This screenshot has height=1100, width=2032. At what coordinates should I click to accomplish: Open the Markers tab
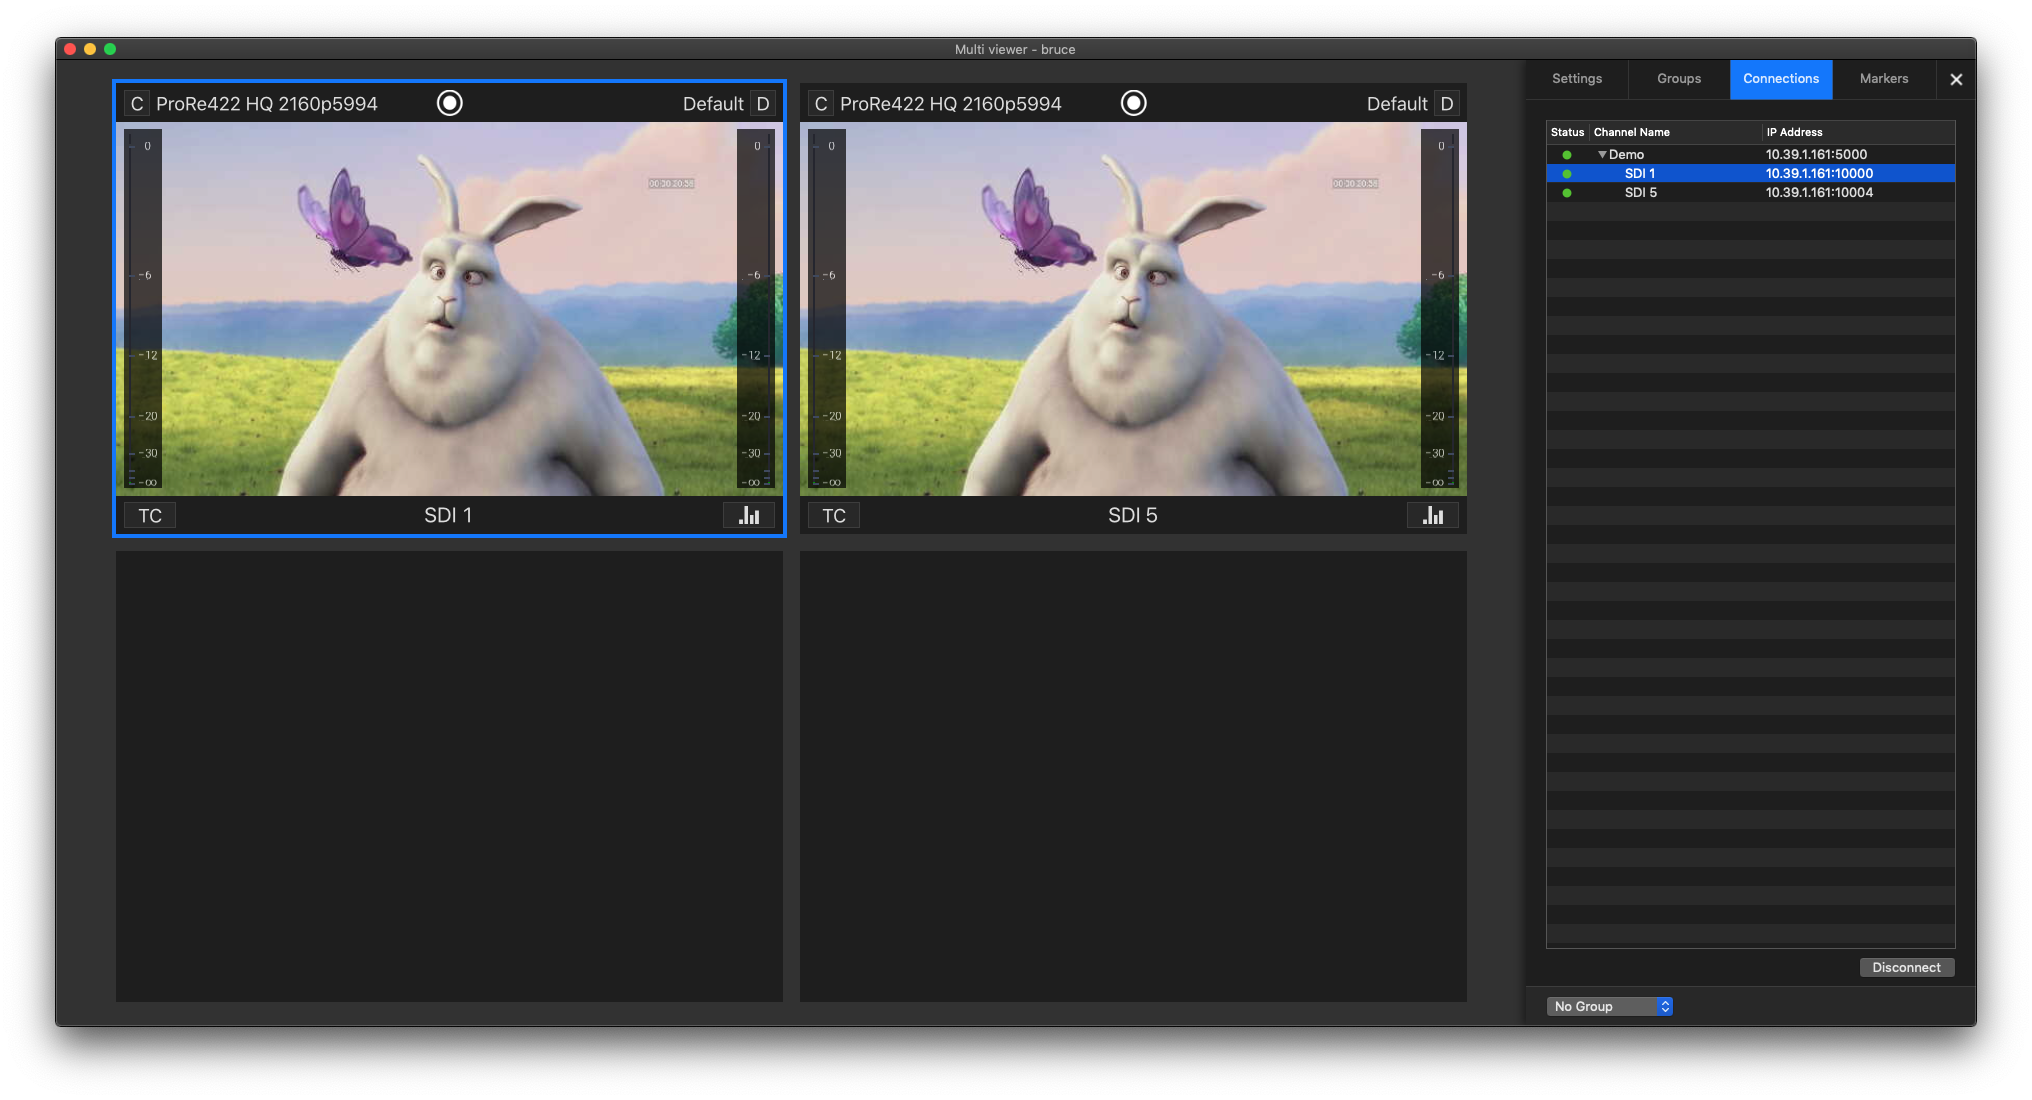click(x=1884, y=79)
